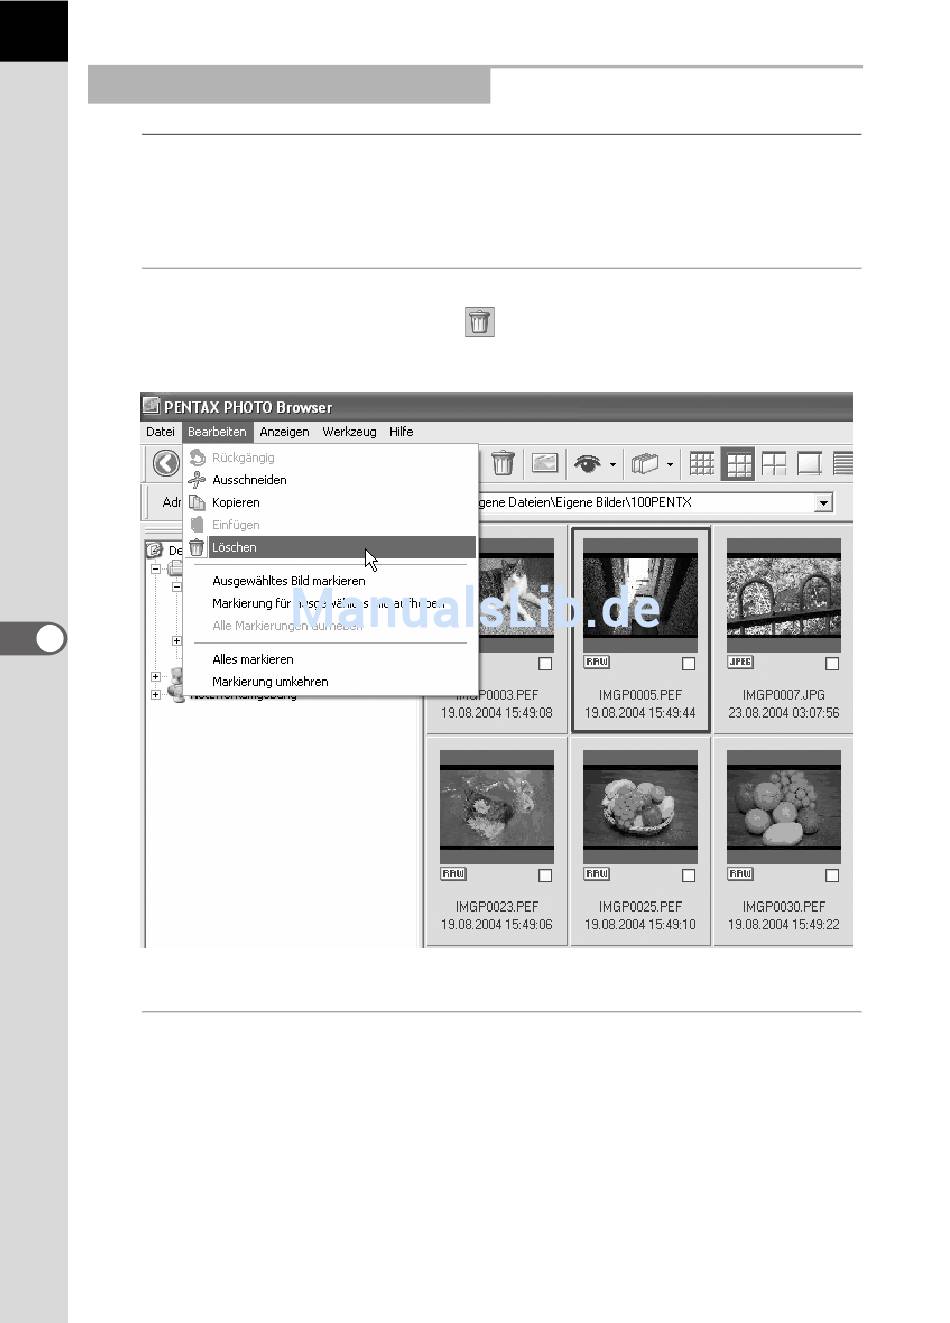The width and height of the screenshot is (950, 1323).
Task: Click the picture icon next to the toolbar trash
Action: [x=545, y=463]
